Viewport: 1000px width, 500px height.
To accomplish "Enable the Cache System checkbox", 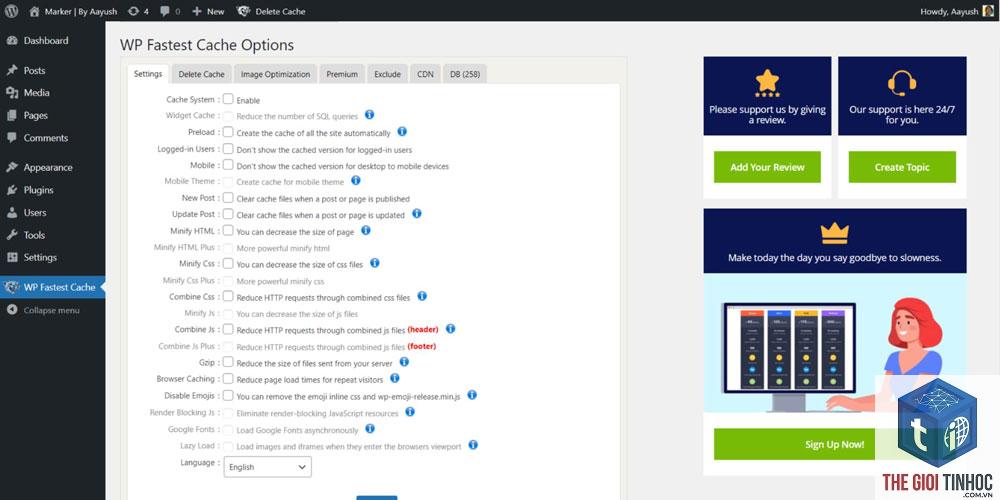I will point(228,99).
